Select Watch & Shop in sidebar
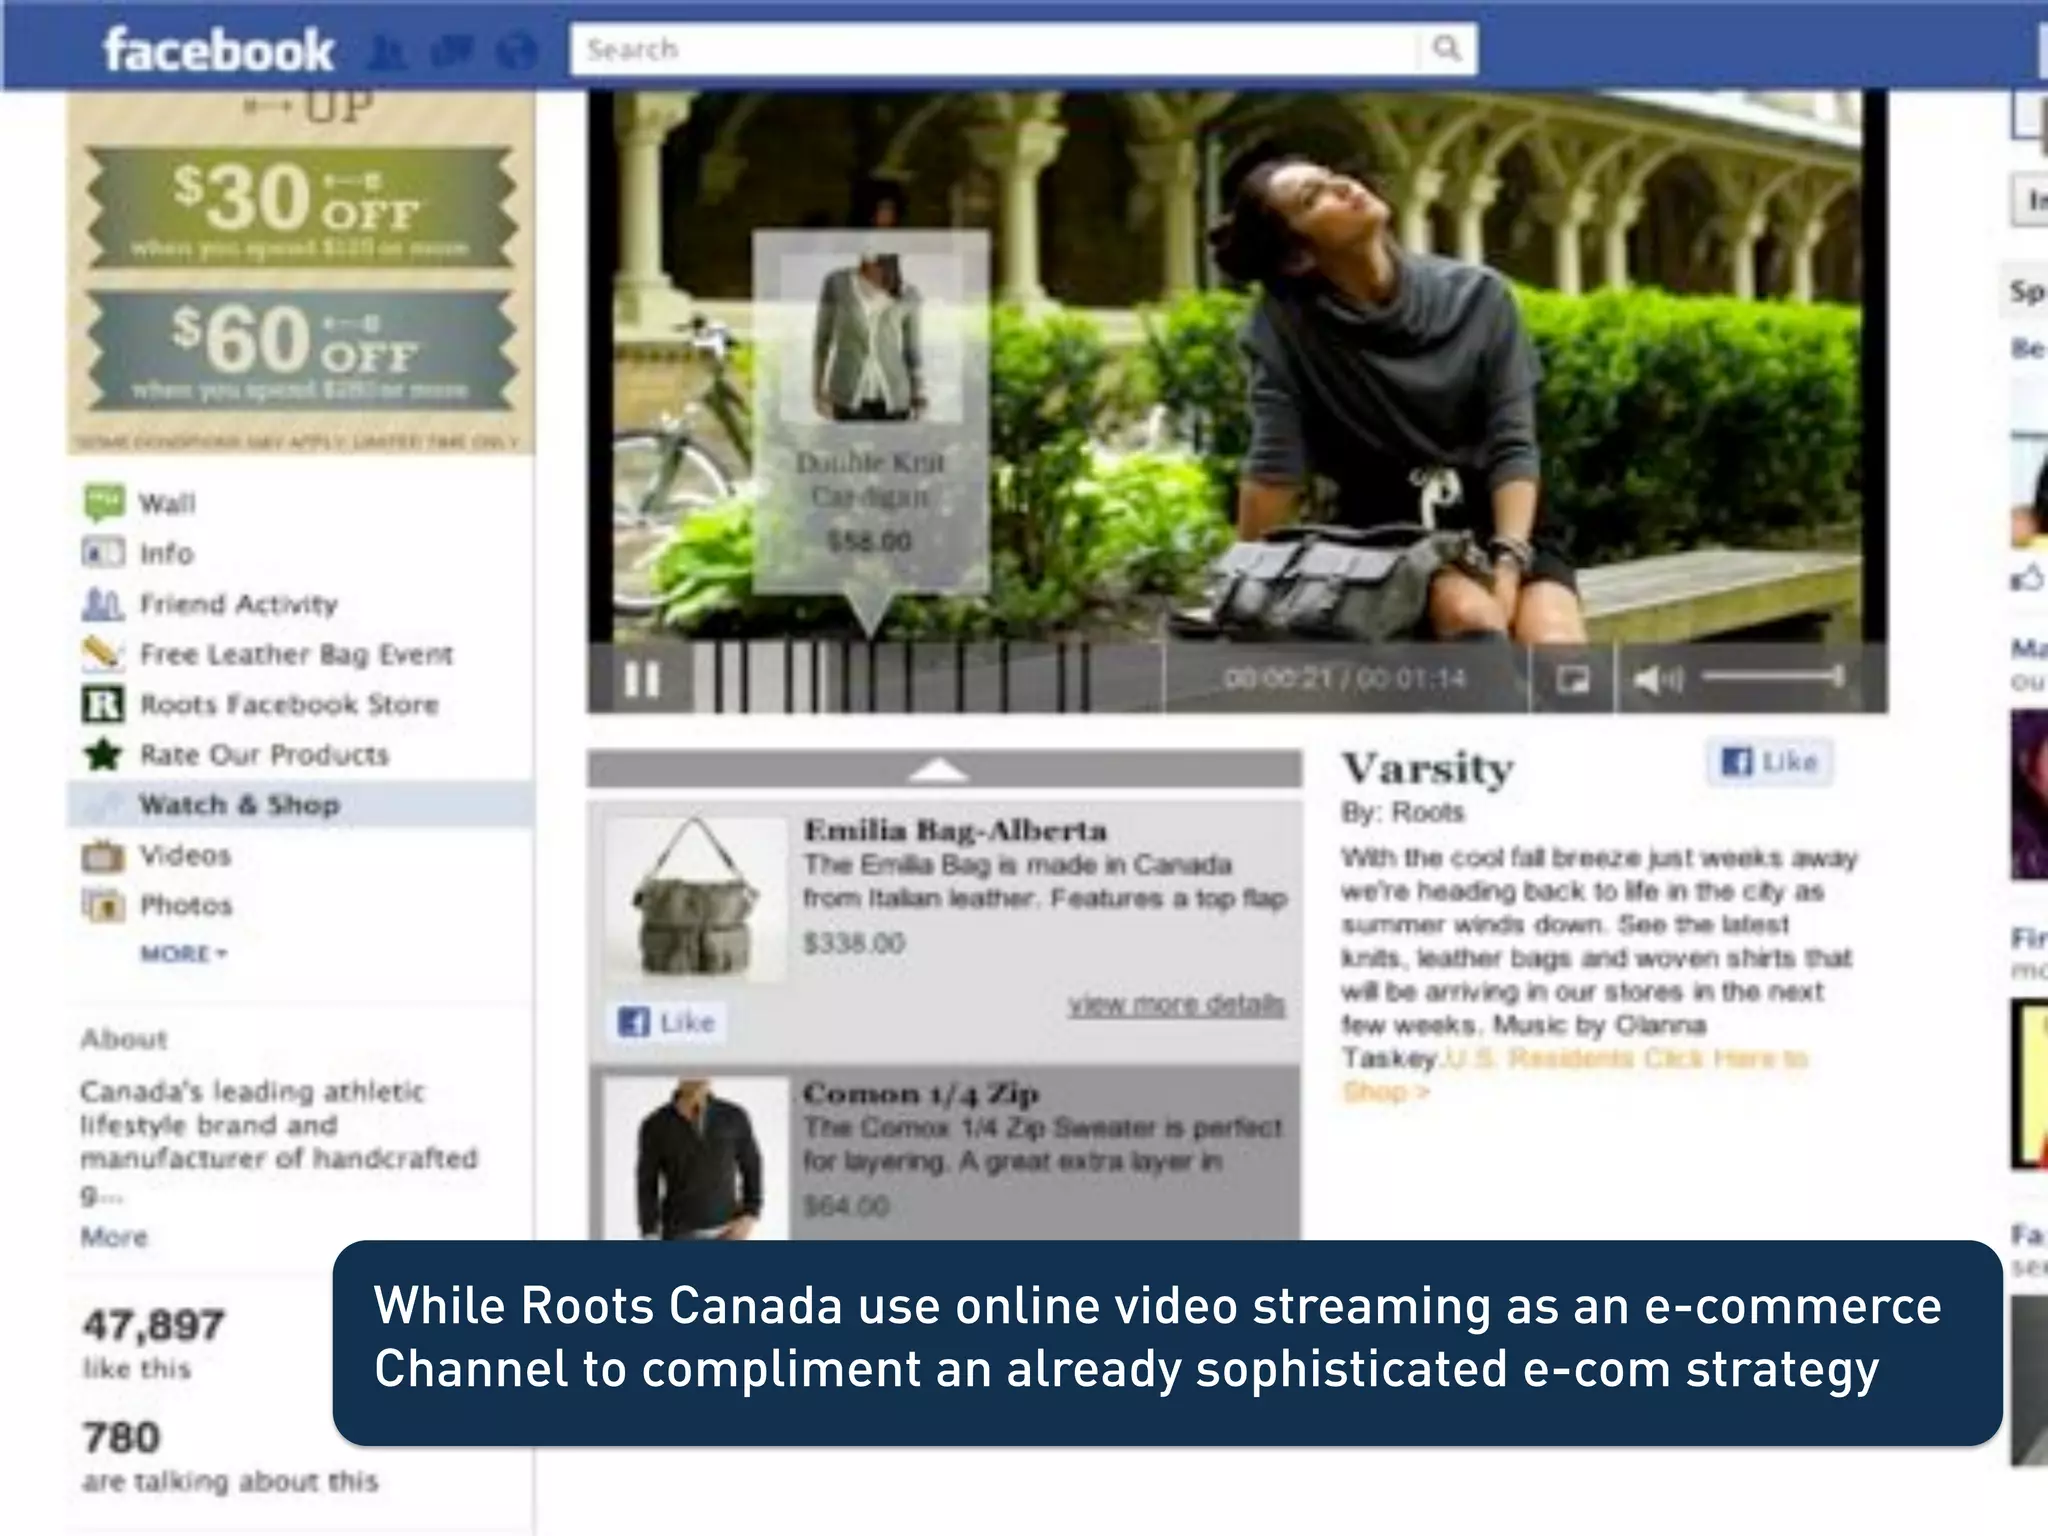The height and width of the screenshot is (1536, 2048). coord(300,804)
